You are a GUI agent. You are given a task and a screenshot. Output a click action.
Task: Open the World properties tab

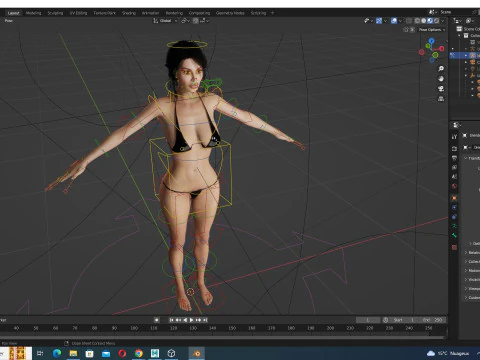[454, 186]
